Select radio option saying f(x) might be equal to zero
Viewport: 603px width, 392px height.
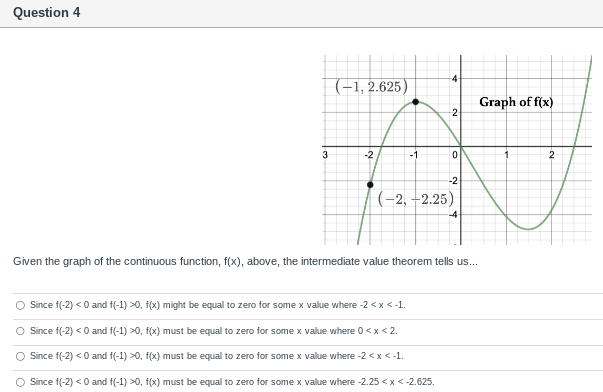20,305
